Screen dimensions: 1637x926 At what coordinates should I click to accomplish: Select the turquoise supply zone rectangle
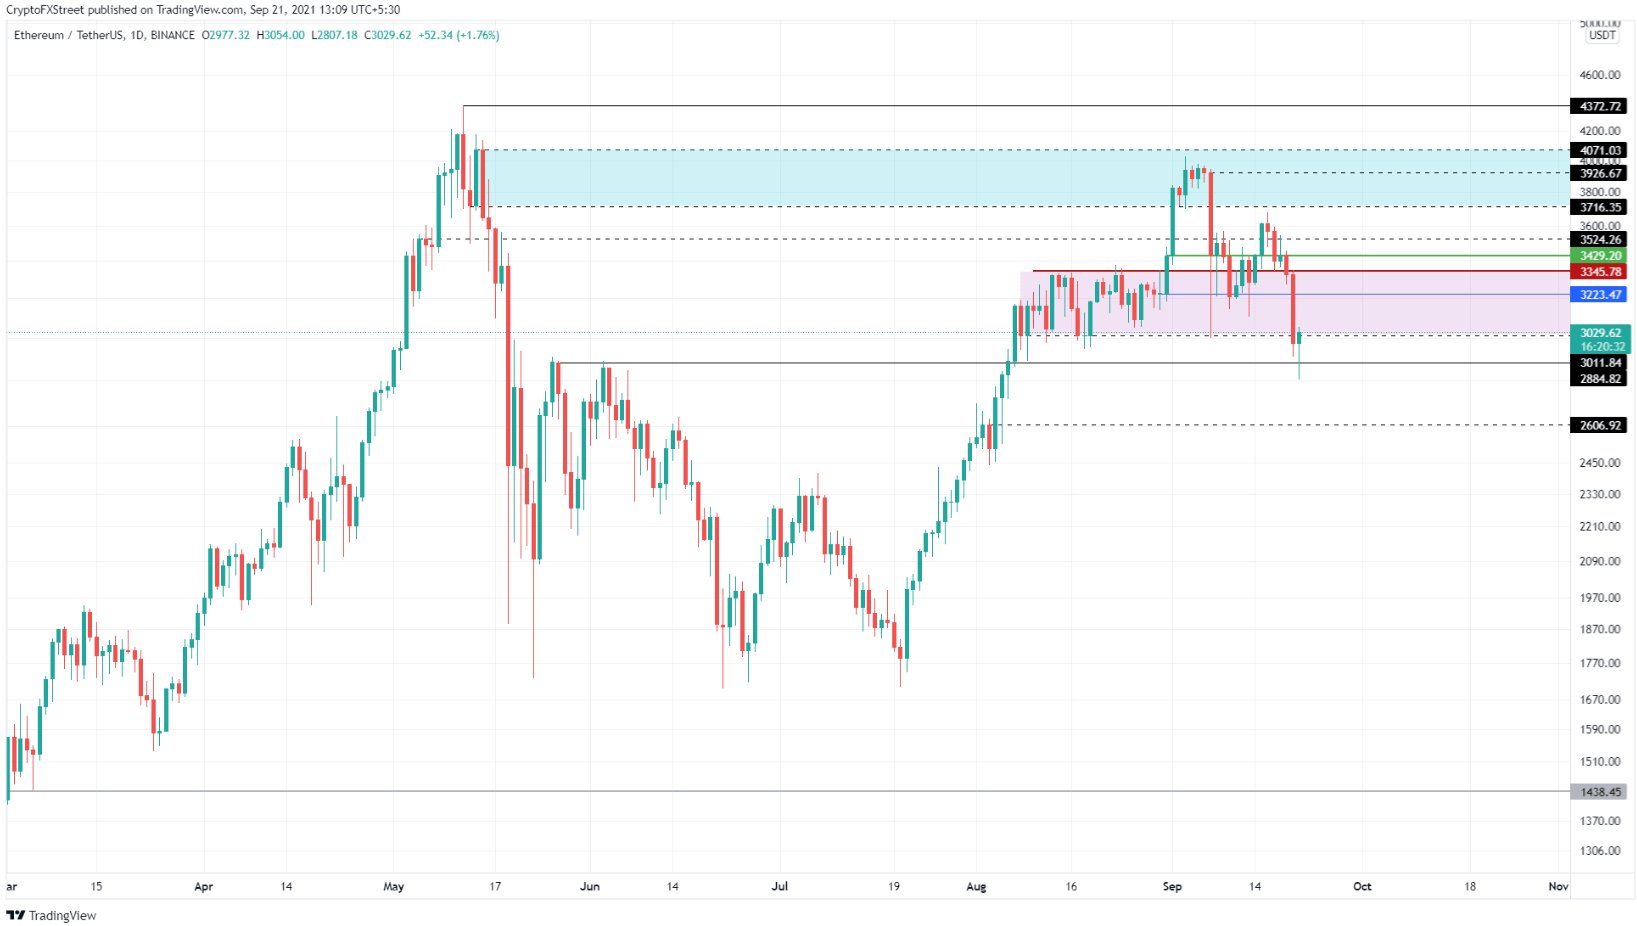pyautogui.click(x=1025, y=178)
